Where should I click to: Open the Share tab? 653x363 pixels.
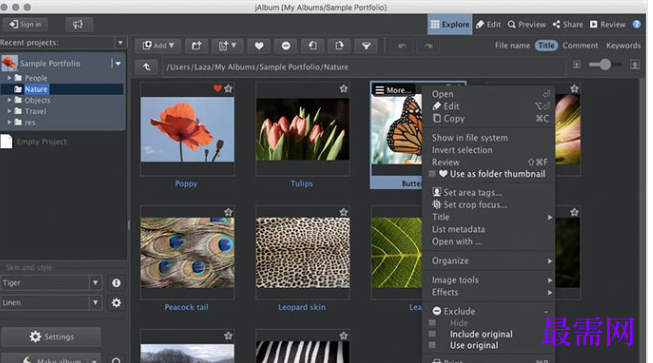point(568,25)
